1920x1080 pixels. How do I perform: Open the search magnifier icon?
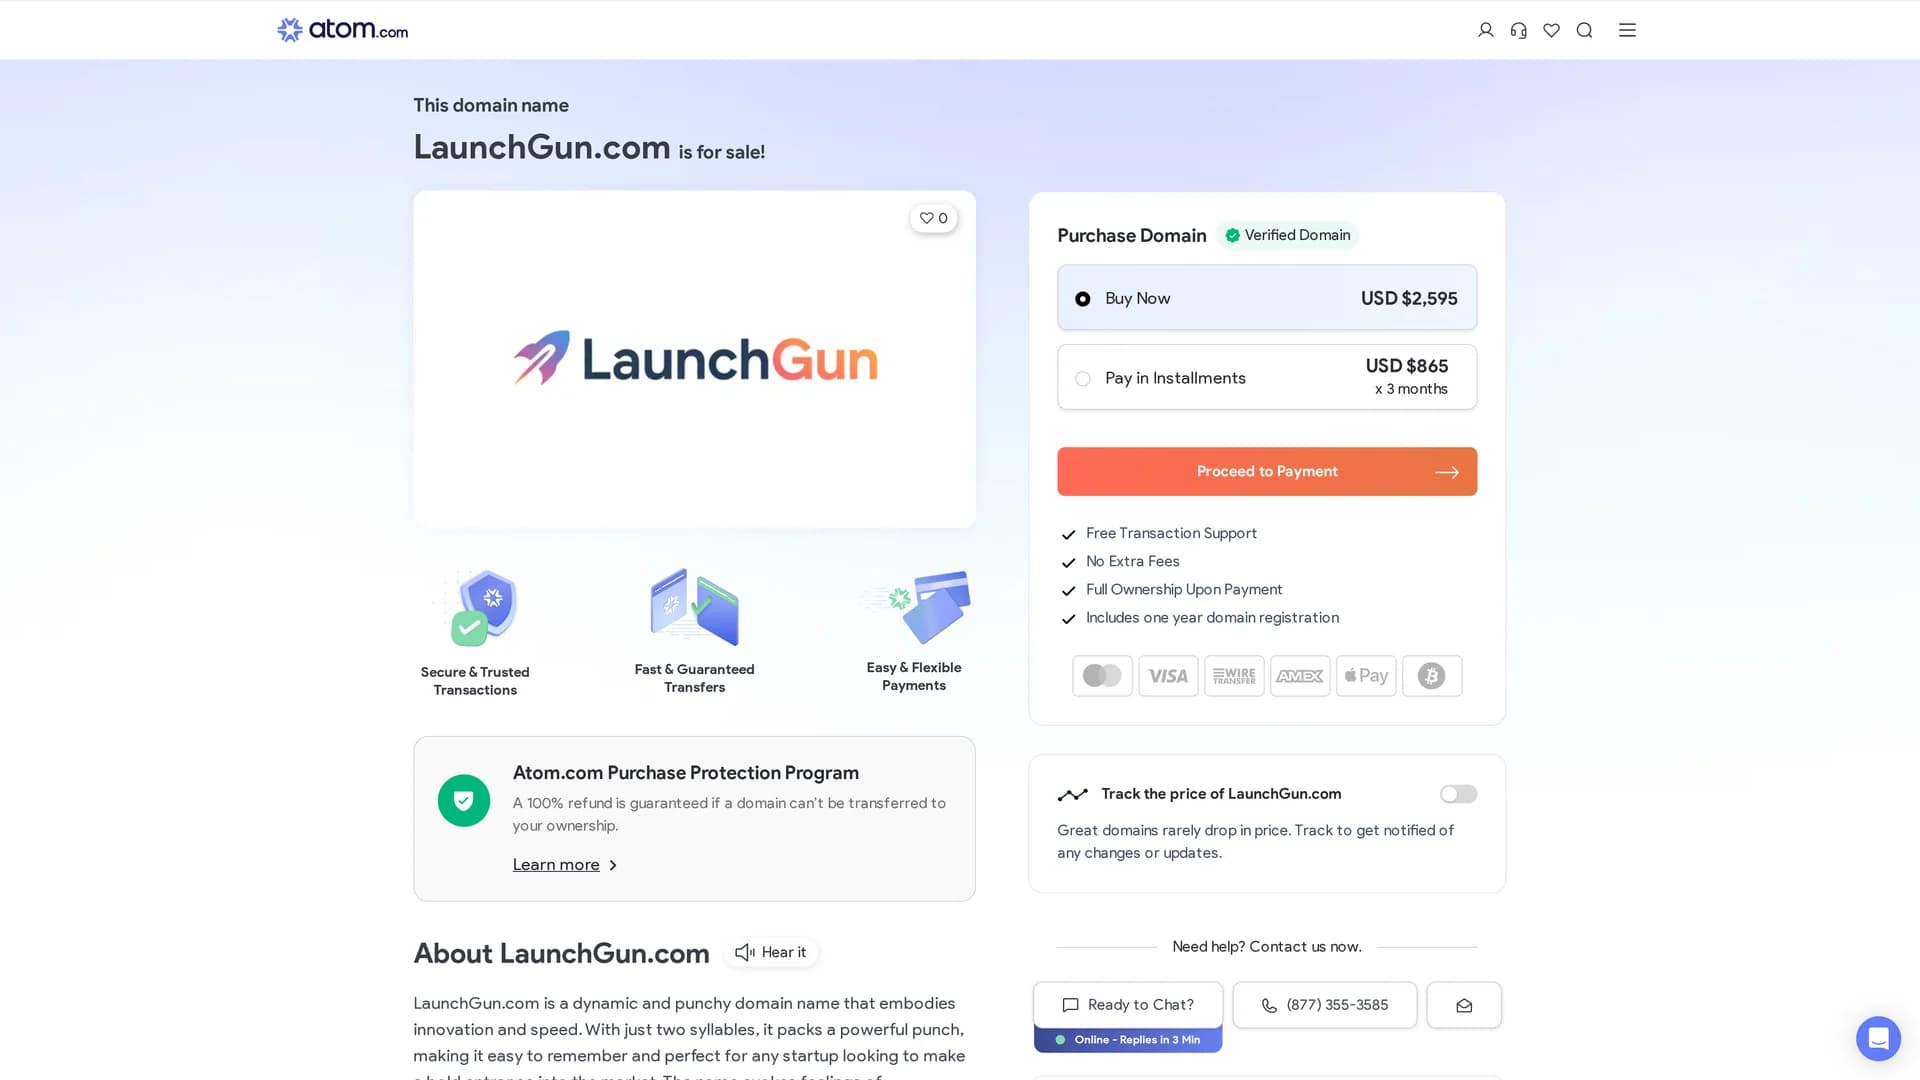point(1584,30)
